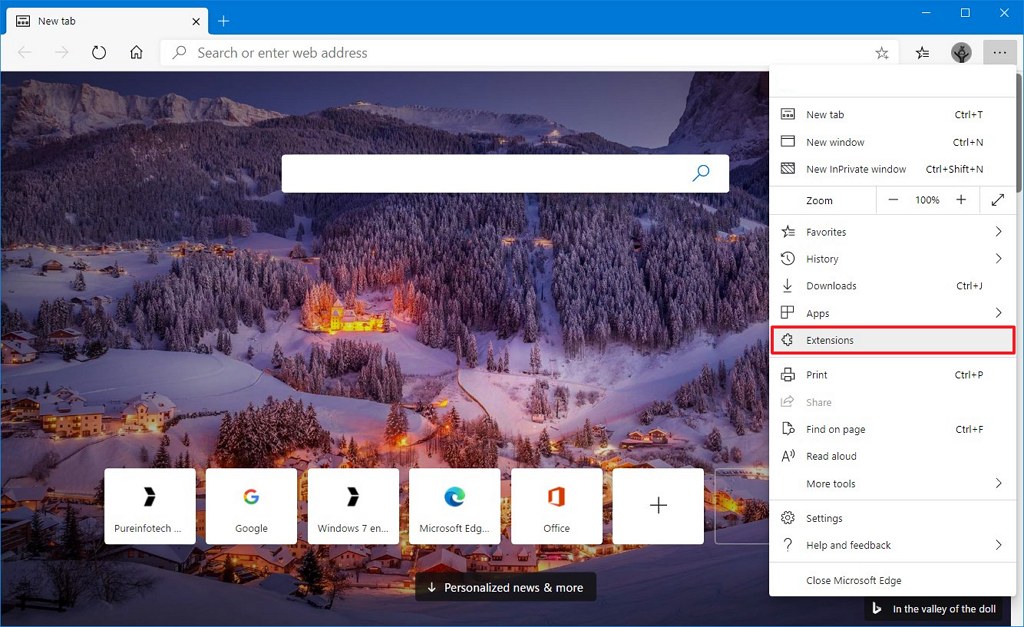The image size is (1024, 627).
Task: Choose New tab from the menu
Action: 893,114
